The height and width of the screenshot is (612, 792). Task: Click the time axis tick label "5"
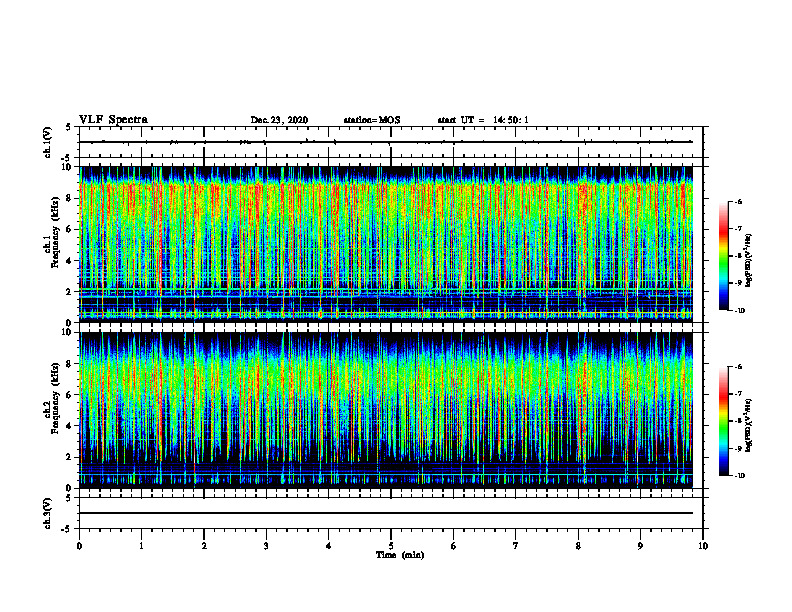[x=391, y=546]
